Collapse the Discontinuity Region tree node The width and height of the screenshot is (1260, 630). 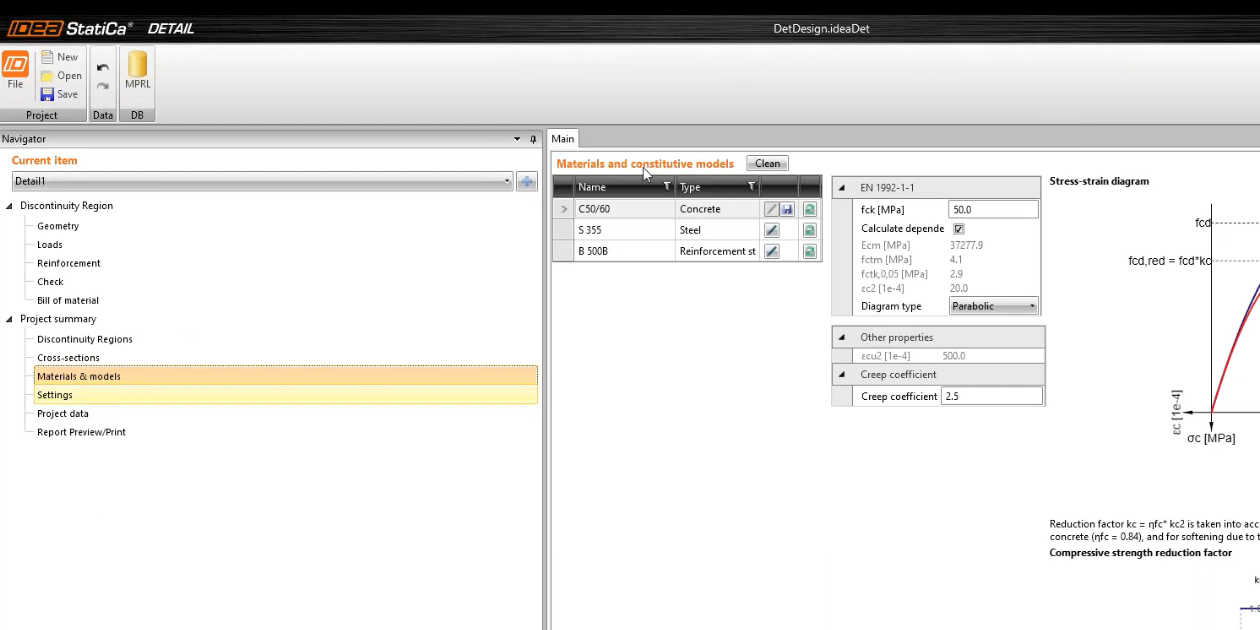pyautogui.click(x=10, y=206)
